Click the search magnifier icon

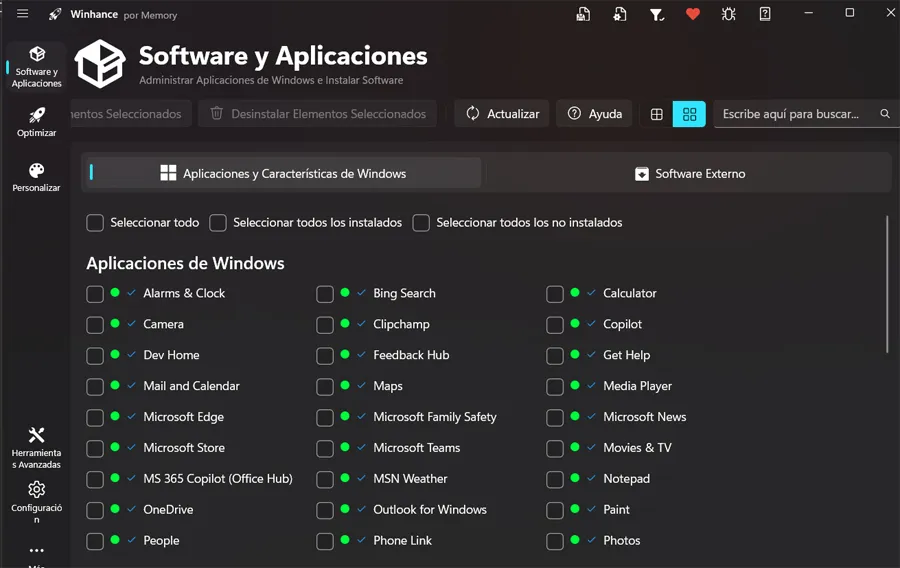click(x=885, y=114)
